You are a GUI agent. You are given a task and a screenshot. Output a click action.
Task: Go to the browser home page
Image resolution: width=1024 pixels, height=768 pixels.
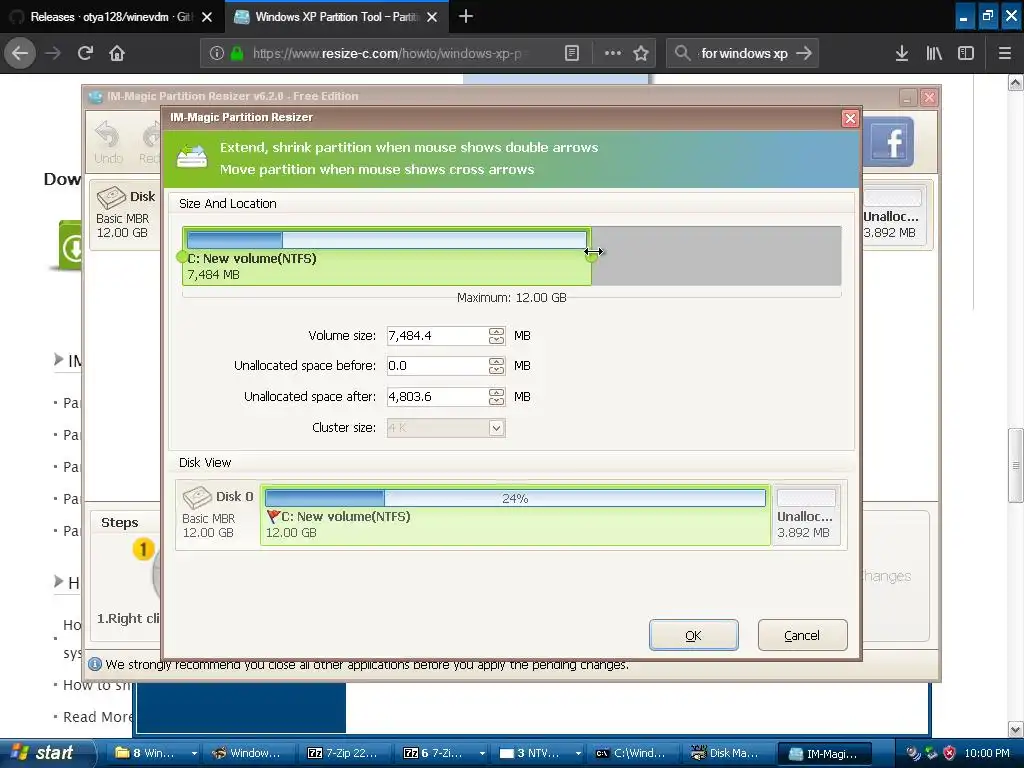point(117,53)
